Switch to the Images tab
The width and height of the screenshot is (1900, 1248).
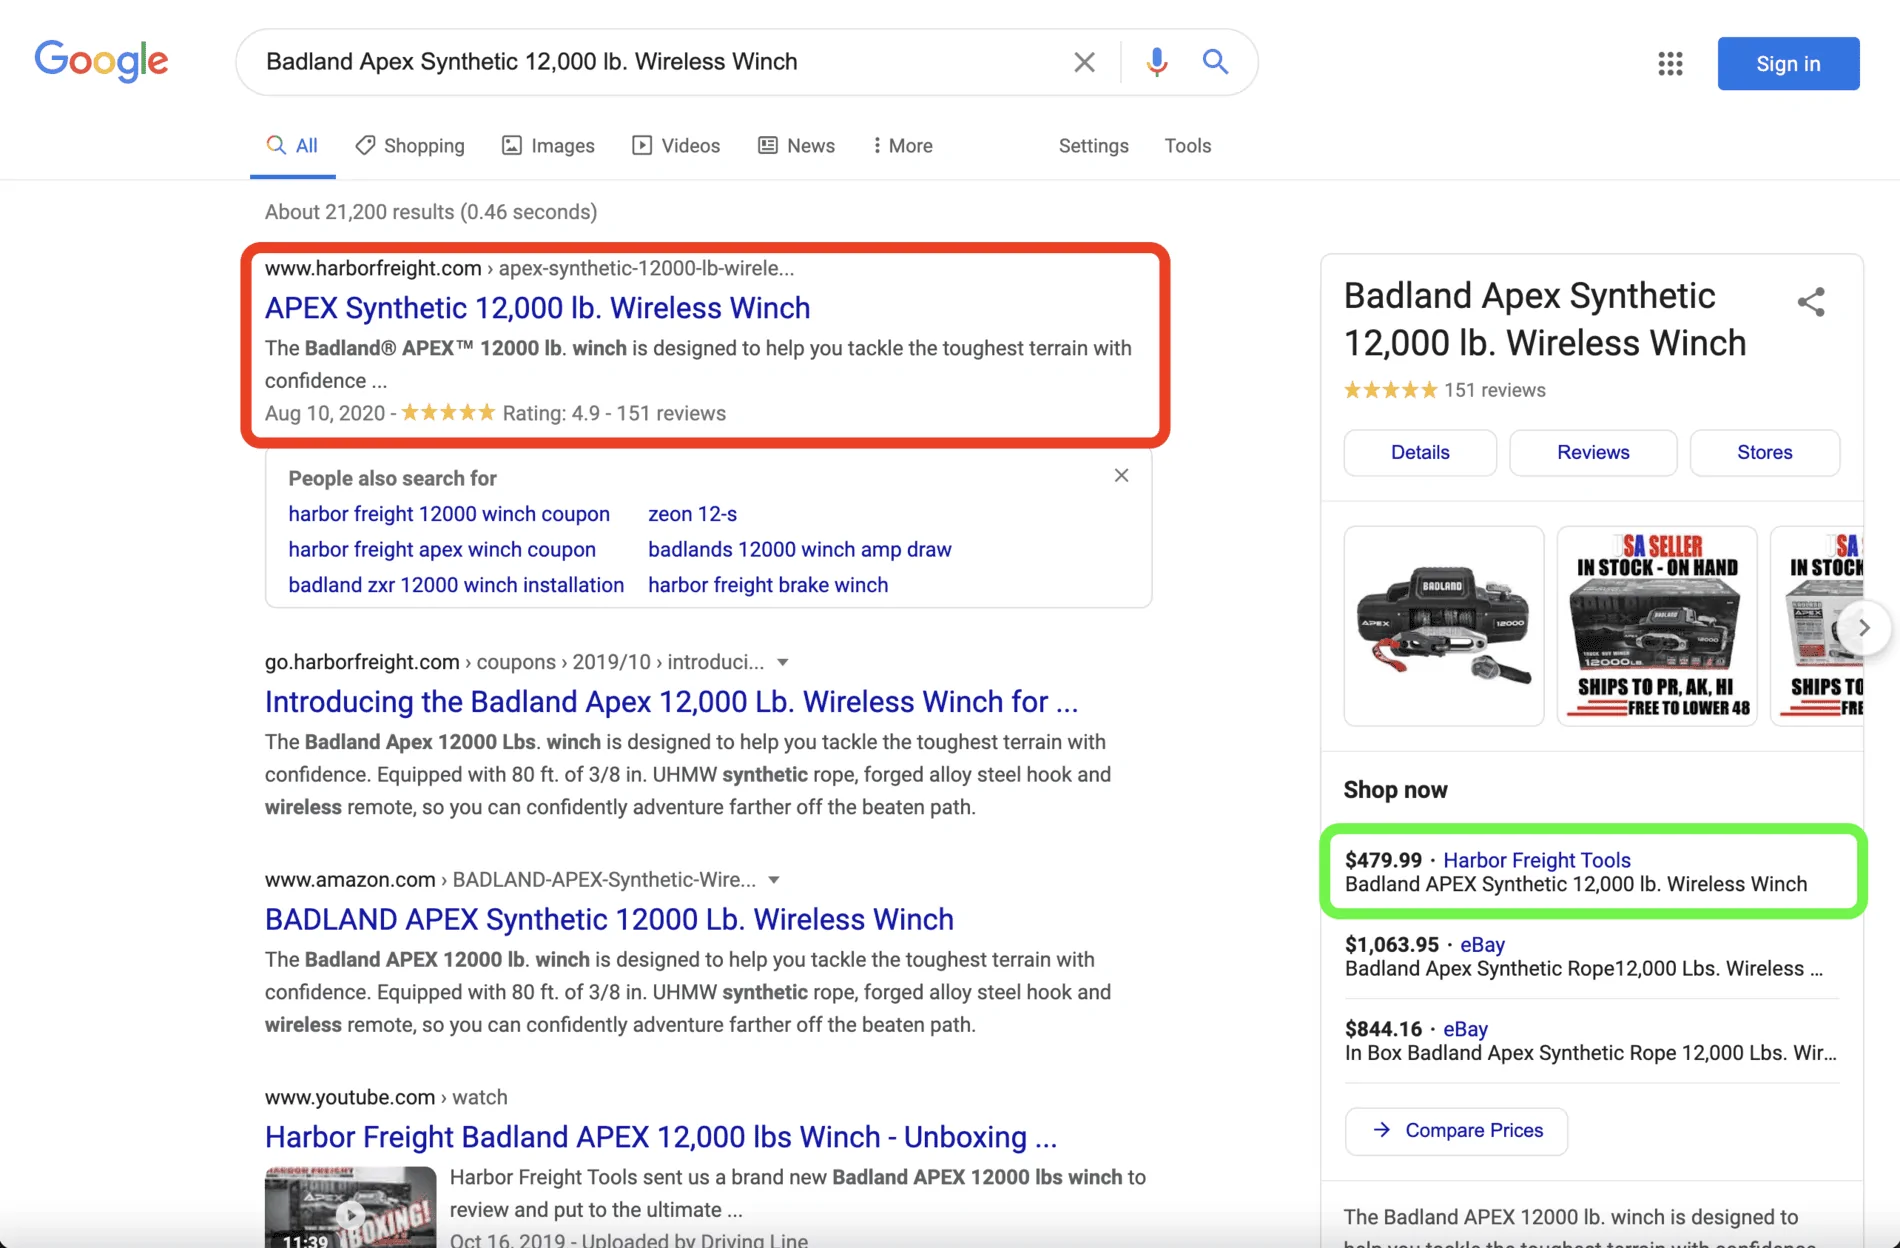(548, 146)
